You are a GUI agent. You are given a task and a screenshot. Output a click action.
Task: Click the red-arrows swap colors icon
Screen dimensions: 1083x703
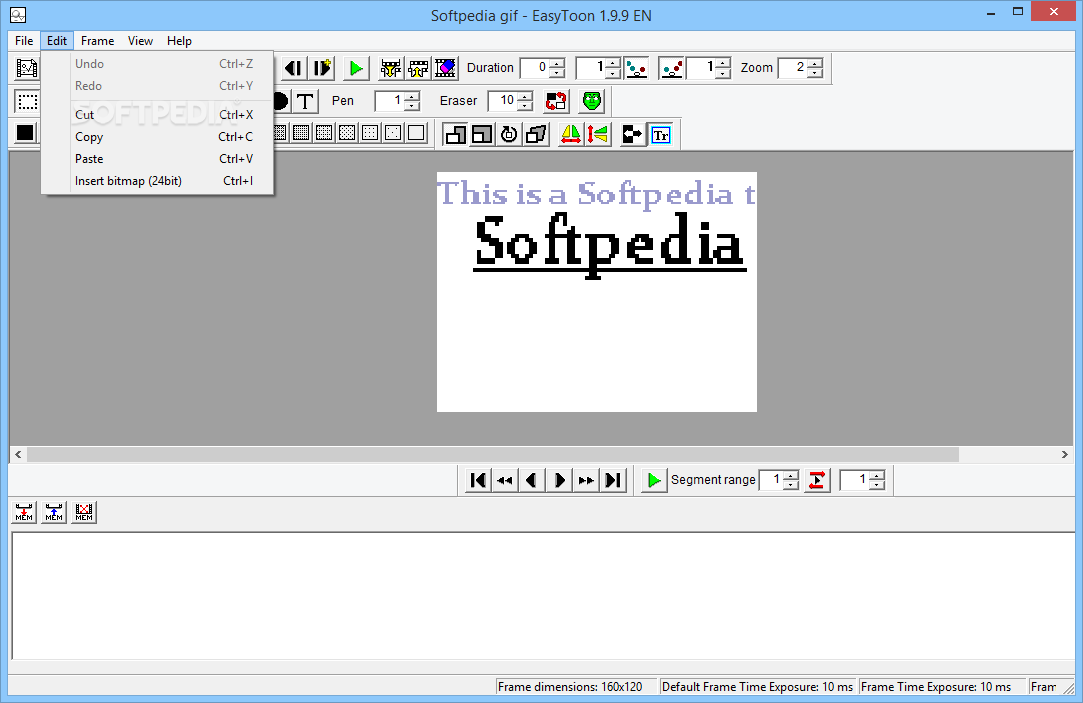click(556, 102)
